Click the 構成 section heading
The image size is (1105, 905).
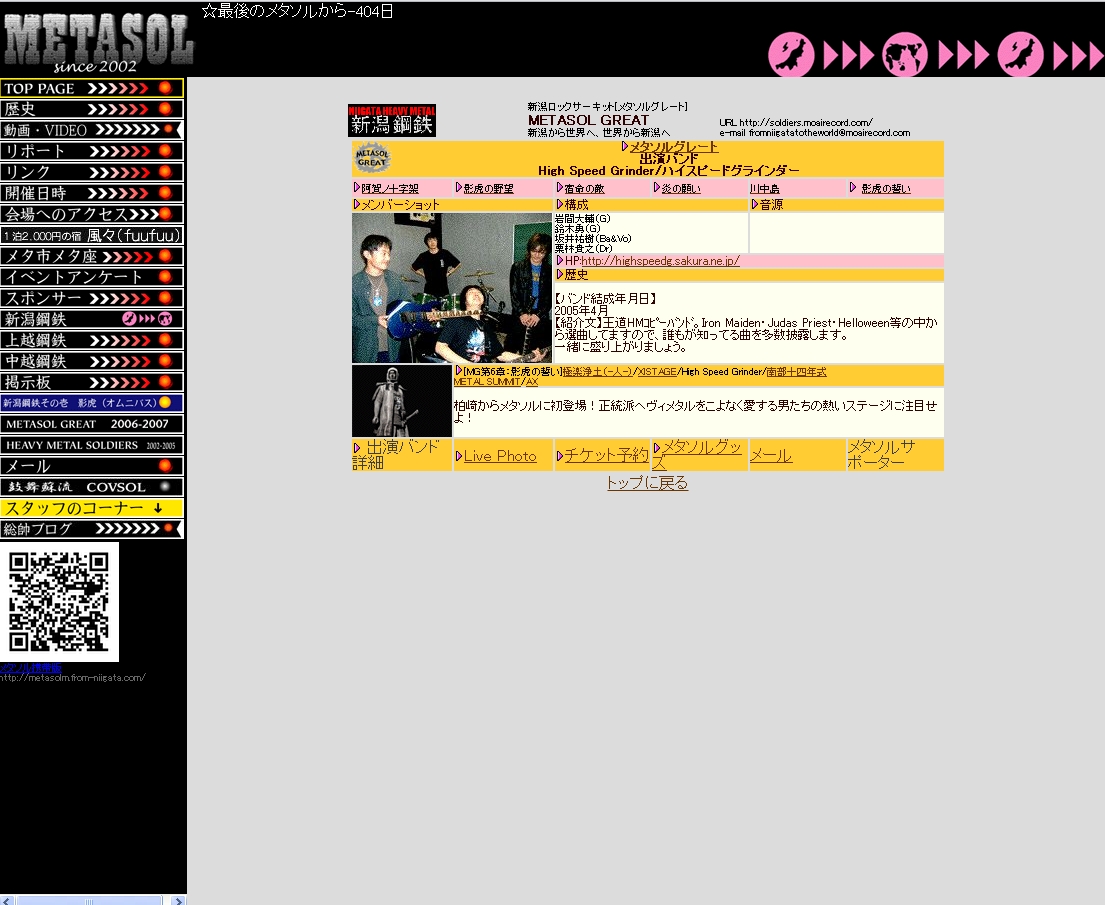[576, 204]
